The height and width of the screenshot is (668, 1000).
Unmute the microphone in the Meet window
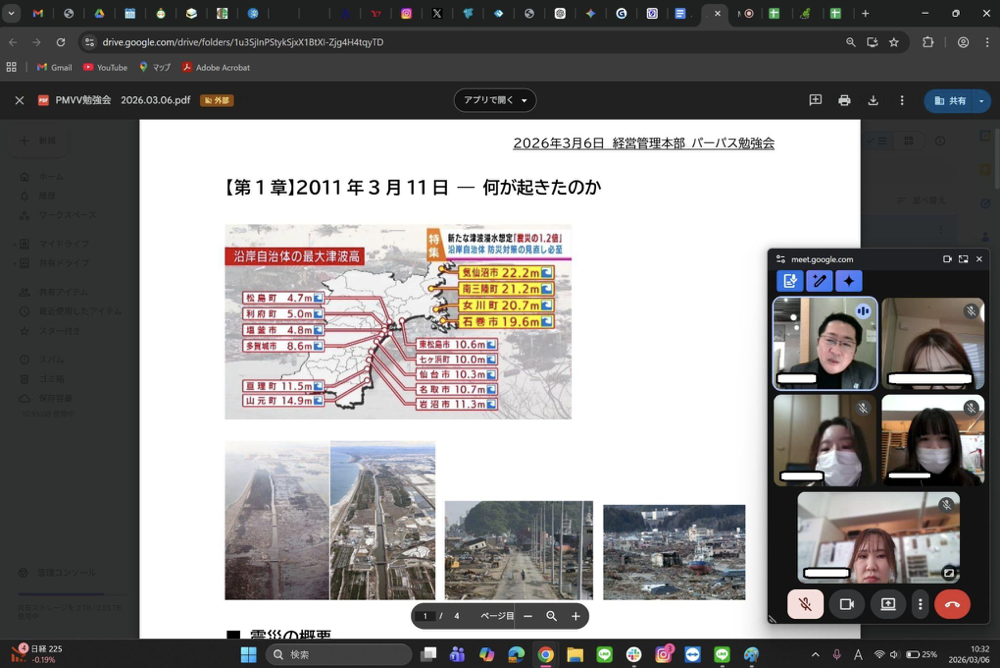(x=805, y=604)
